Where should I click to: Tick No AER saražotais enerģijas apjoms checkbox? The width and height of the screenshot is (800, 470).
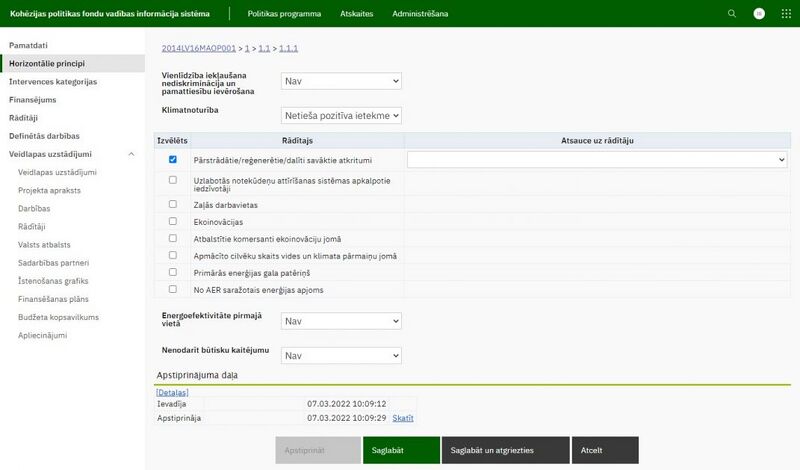(173, 289)
